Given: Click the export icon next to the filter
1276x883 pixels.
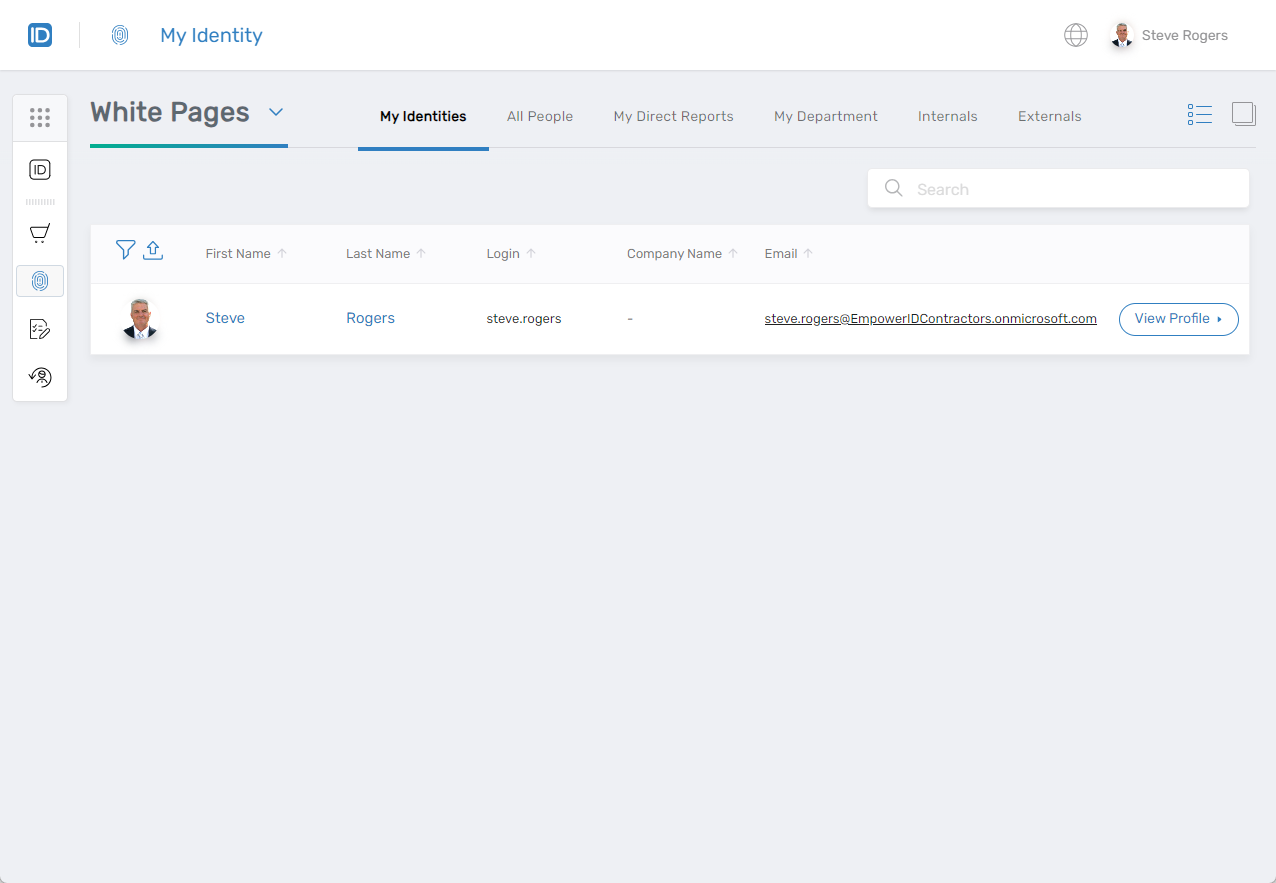Looking at the screenshot, I should (x=153, y=250).
